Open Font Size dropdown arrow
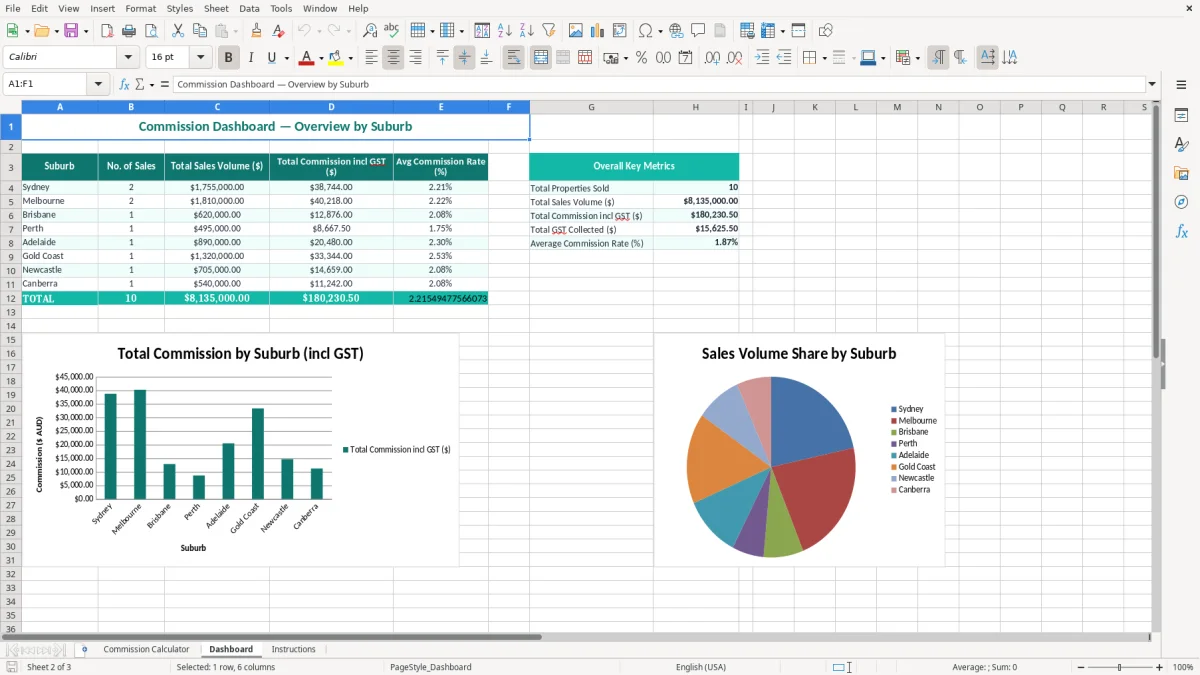Viewport: 1200px width, 675px height. [200, 58]
